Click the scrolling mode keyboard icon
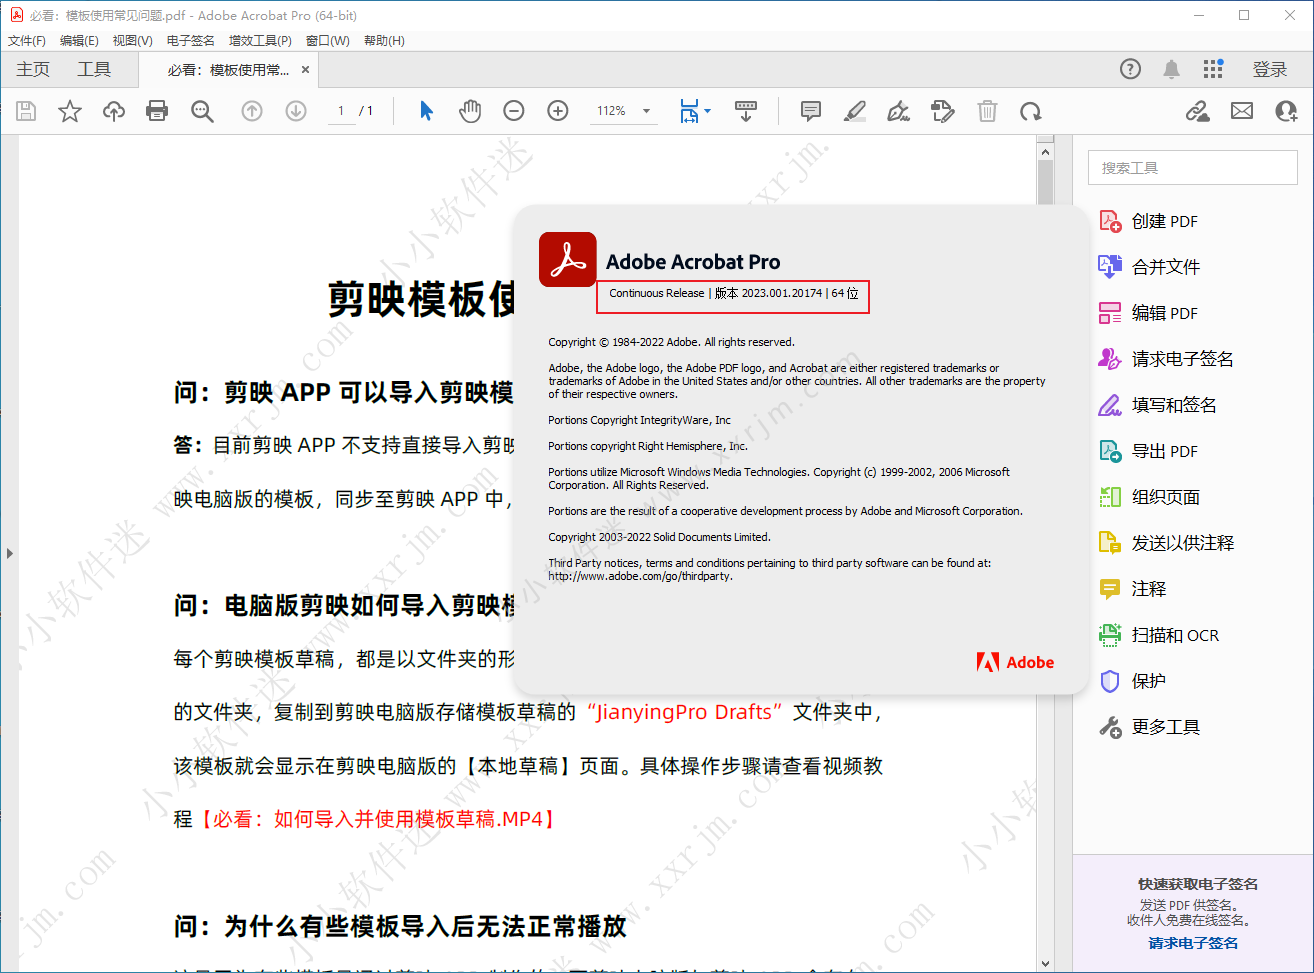Image resolution: width=1314 pixels, height=973 pixels. tap(746, 111)
